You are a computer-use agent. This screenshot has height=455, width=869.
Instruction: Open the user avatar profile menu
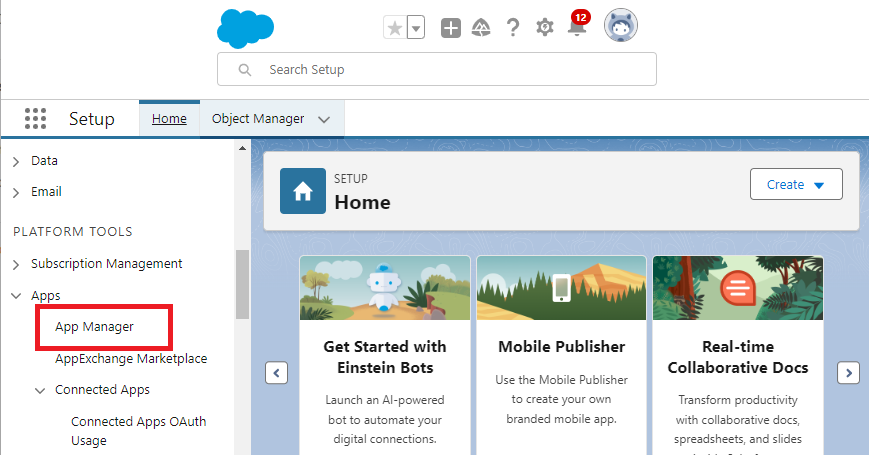pos(621,25)
